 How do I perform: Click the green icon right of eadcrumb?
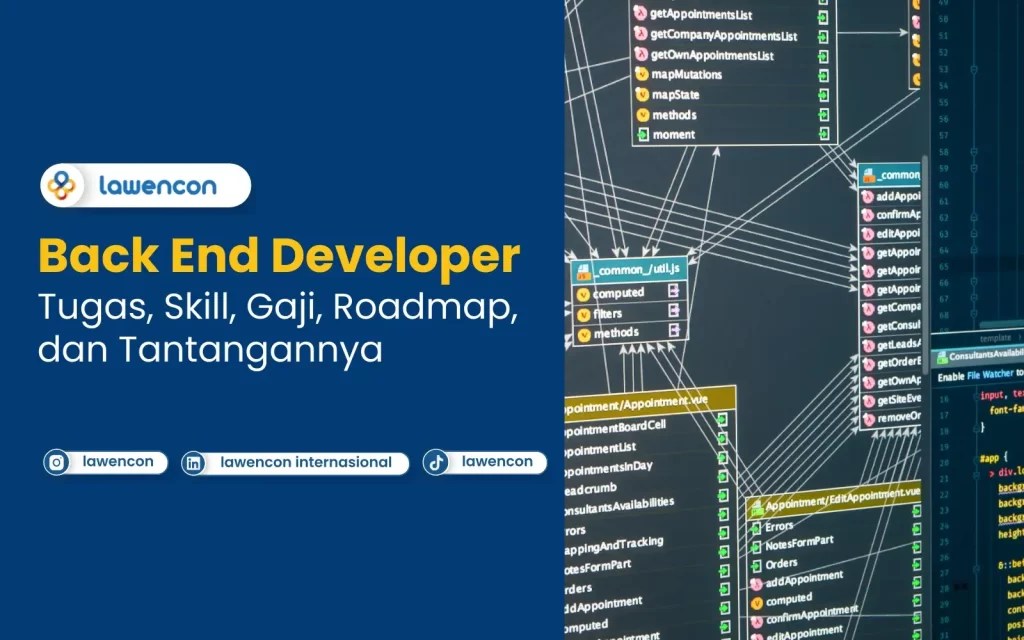723,476
